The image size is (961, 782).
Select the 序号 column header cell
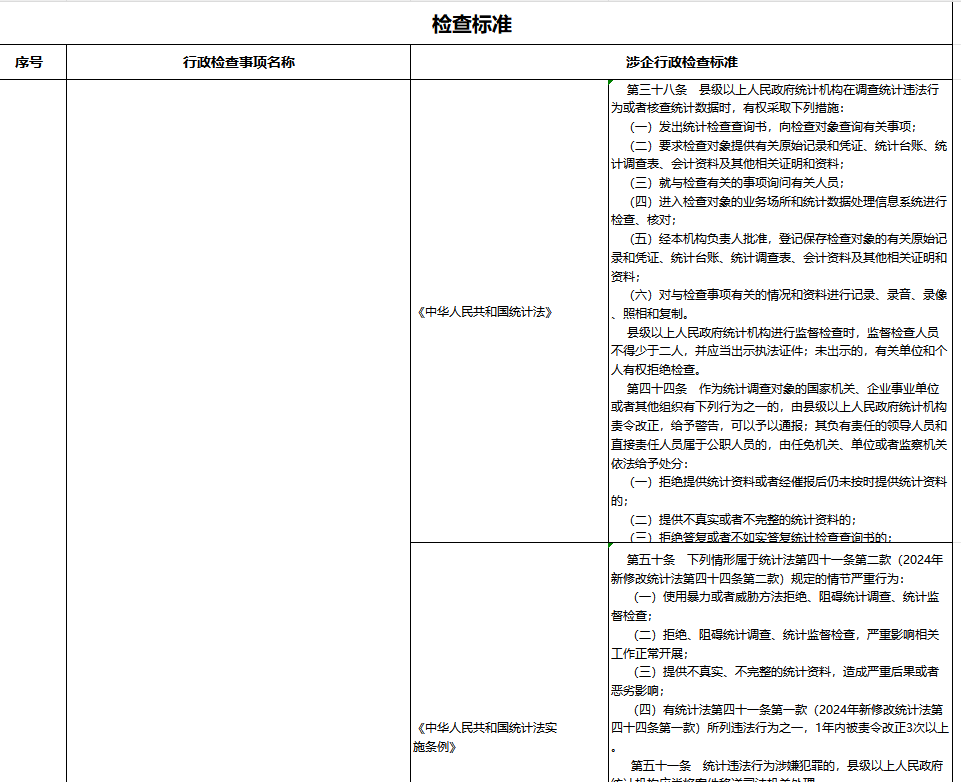point(29,62)
